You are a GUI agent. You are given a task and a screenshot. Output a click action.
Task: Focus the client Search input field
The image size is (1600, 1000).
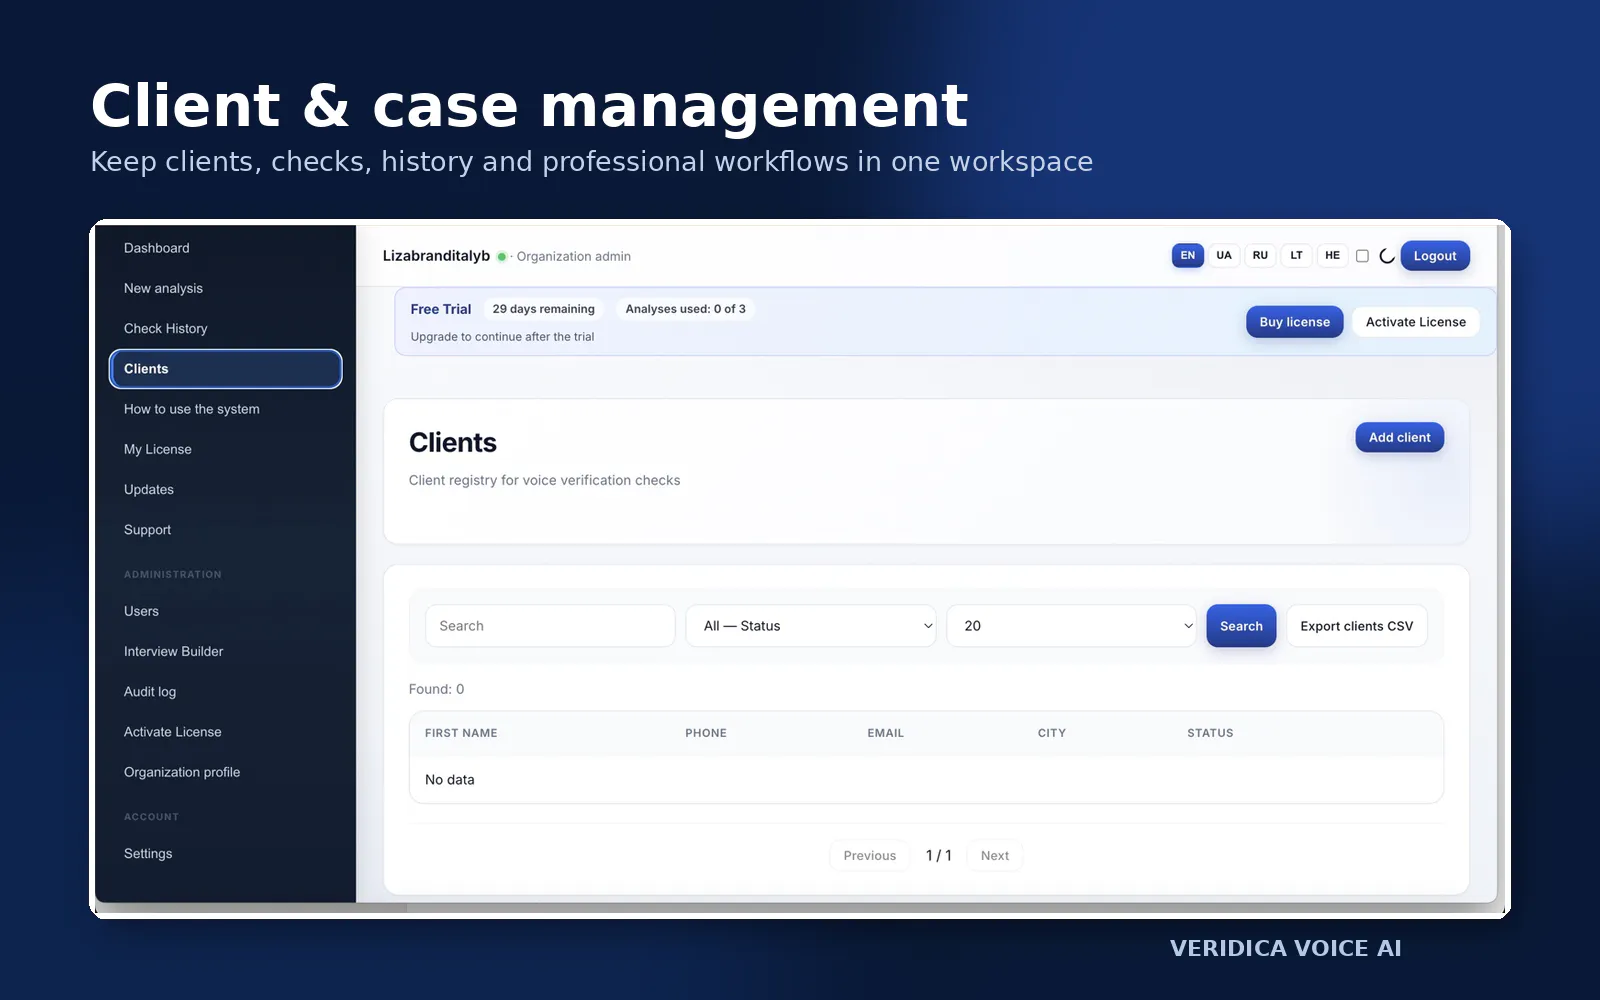[550, 626]
